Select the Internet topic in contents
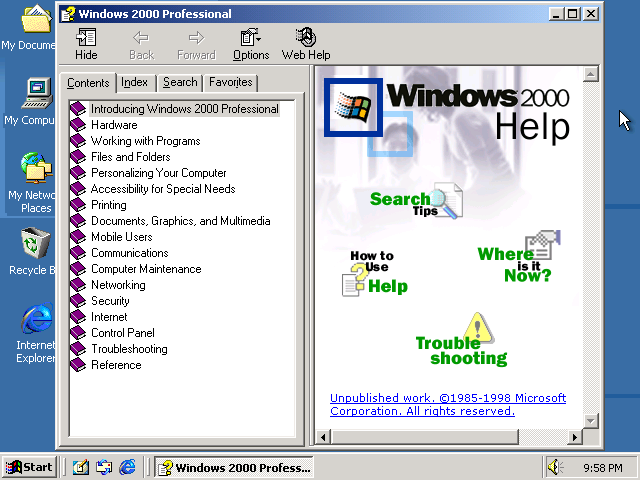This screenshot has width=640, height=480. tap(109, 317)
